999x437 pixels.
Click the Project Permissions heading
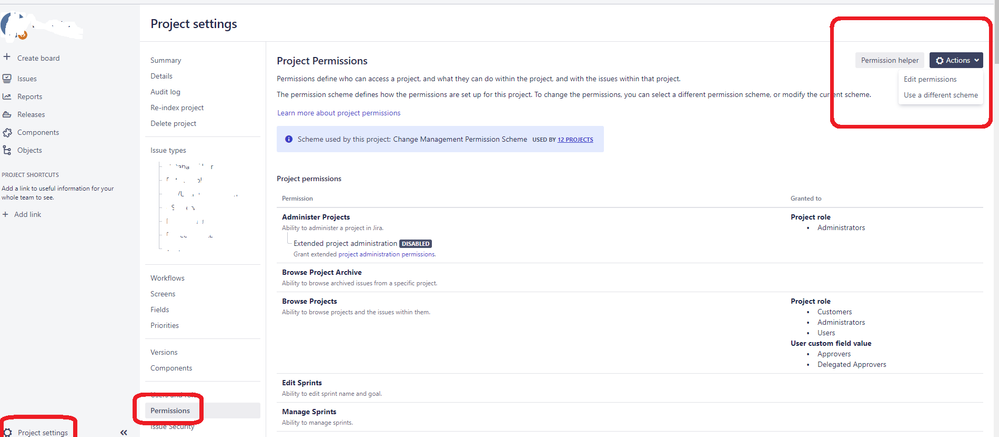[322, 61]
